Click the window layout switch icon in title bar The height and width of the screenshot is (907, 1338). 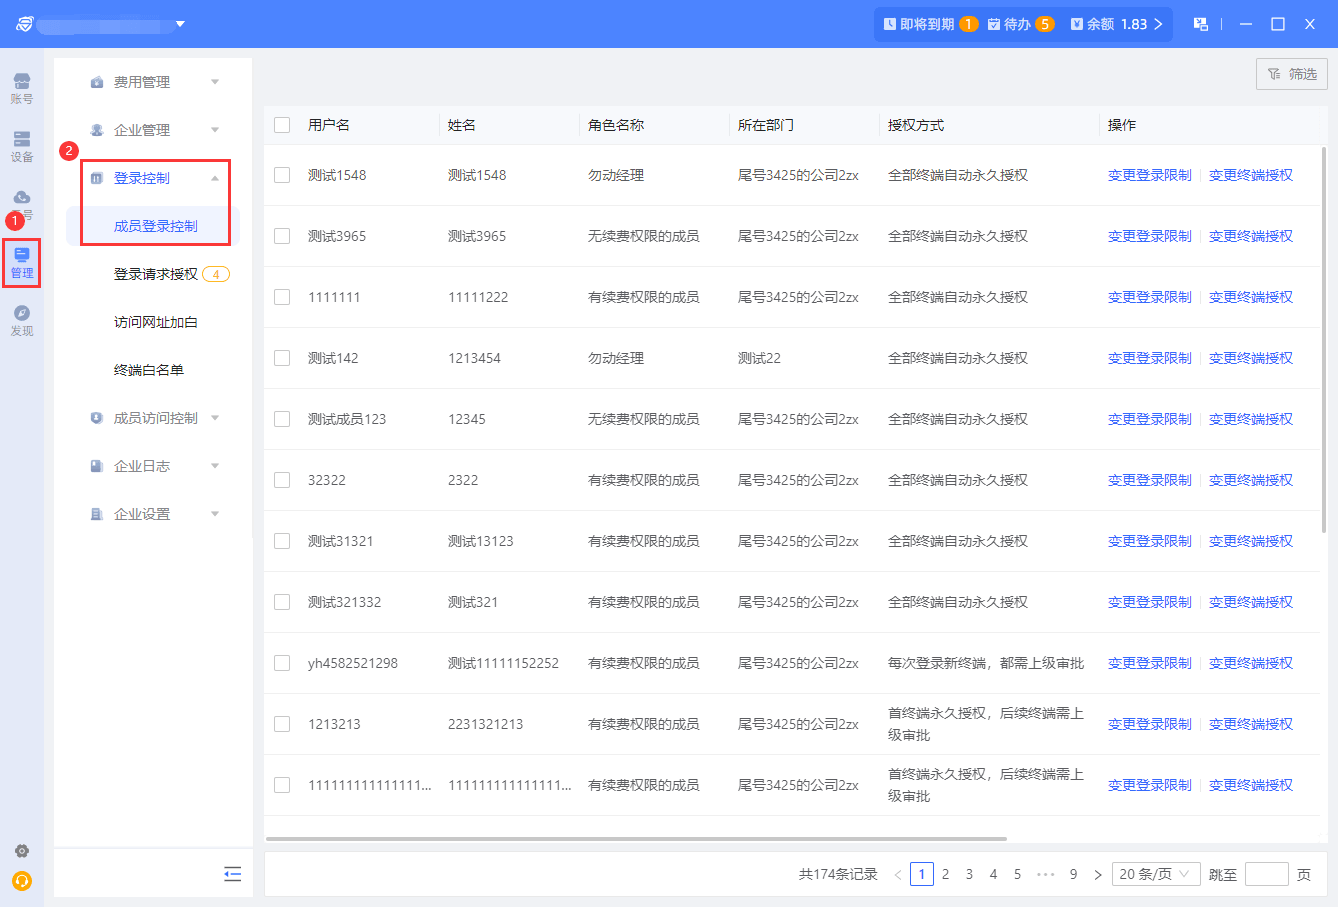pos(1200,24)
